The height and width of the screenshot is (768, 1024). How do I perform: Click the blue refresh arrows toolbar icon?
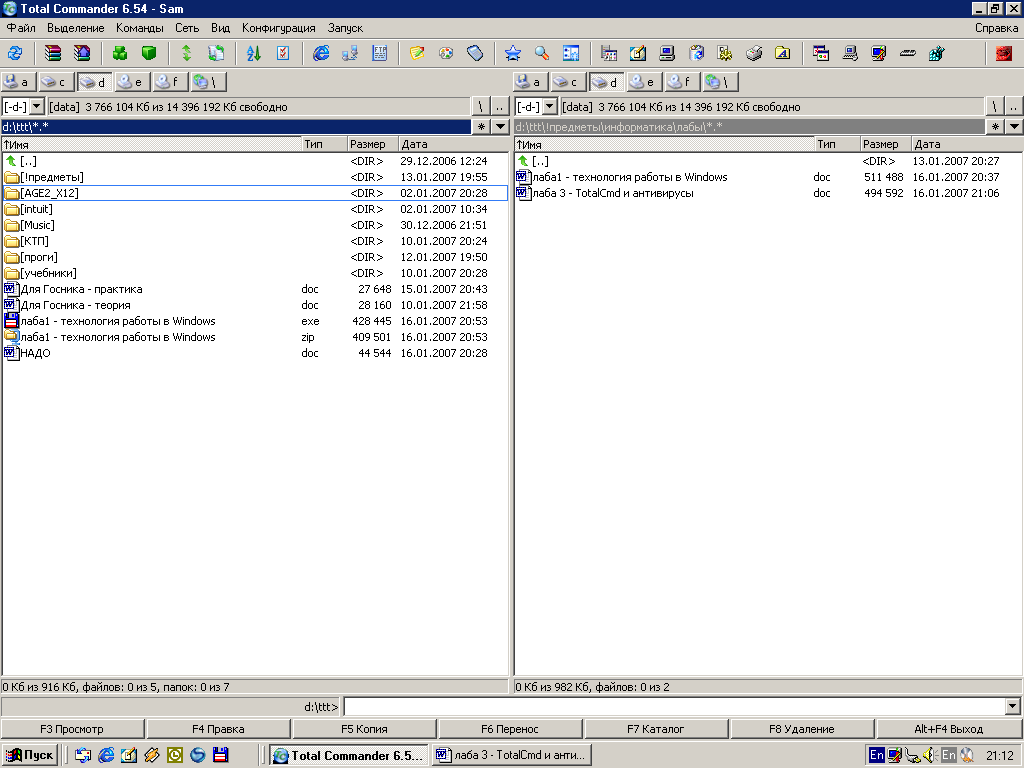click(x=15, y=53)
